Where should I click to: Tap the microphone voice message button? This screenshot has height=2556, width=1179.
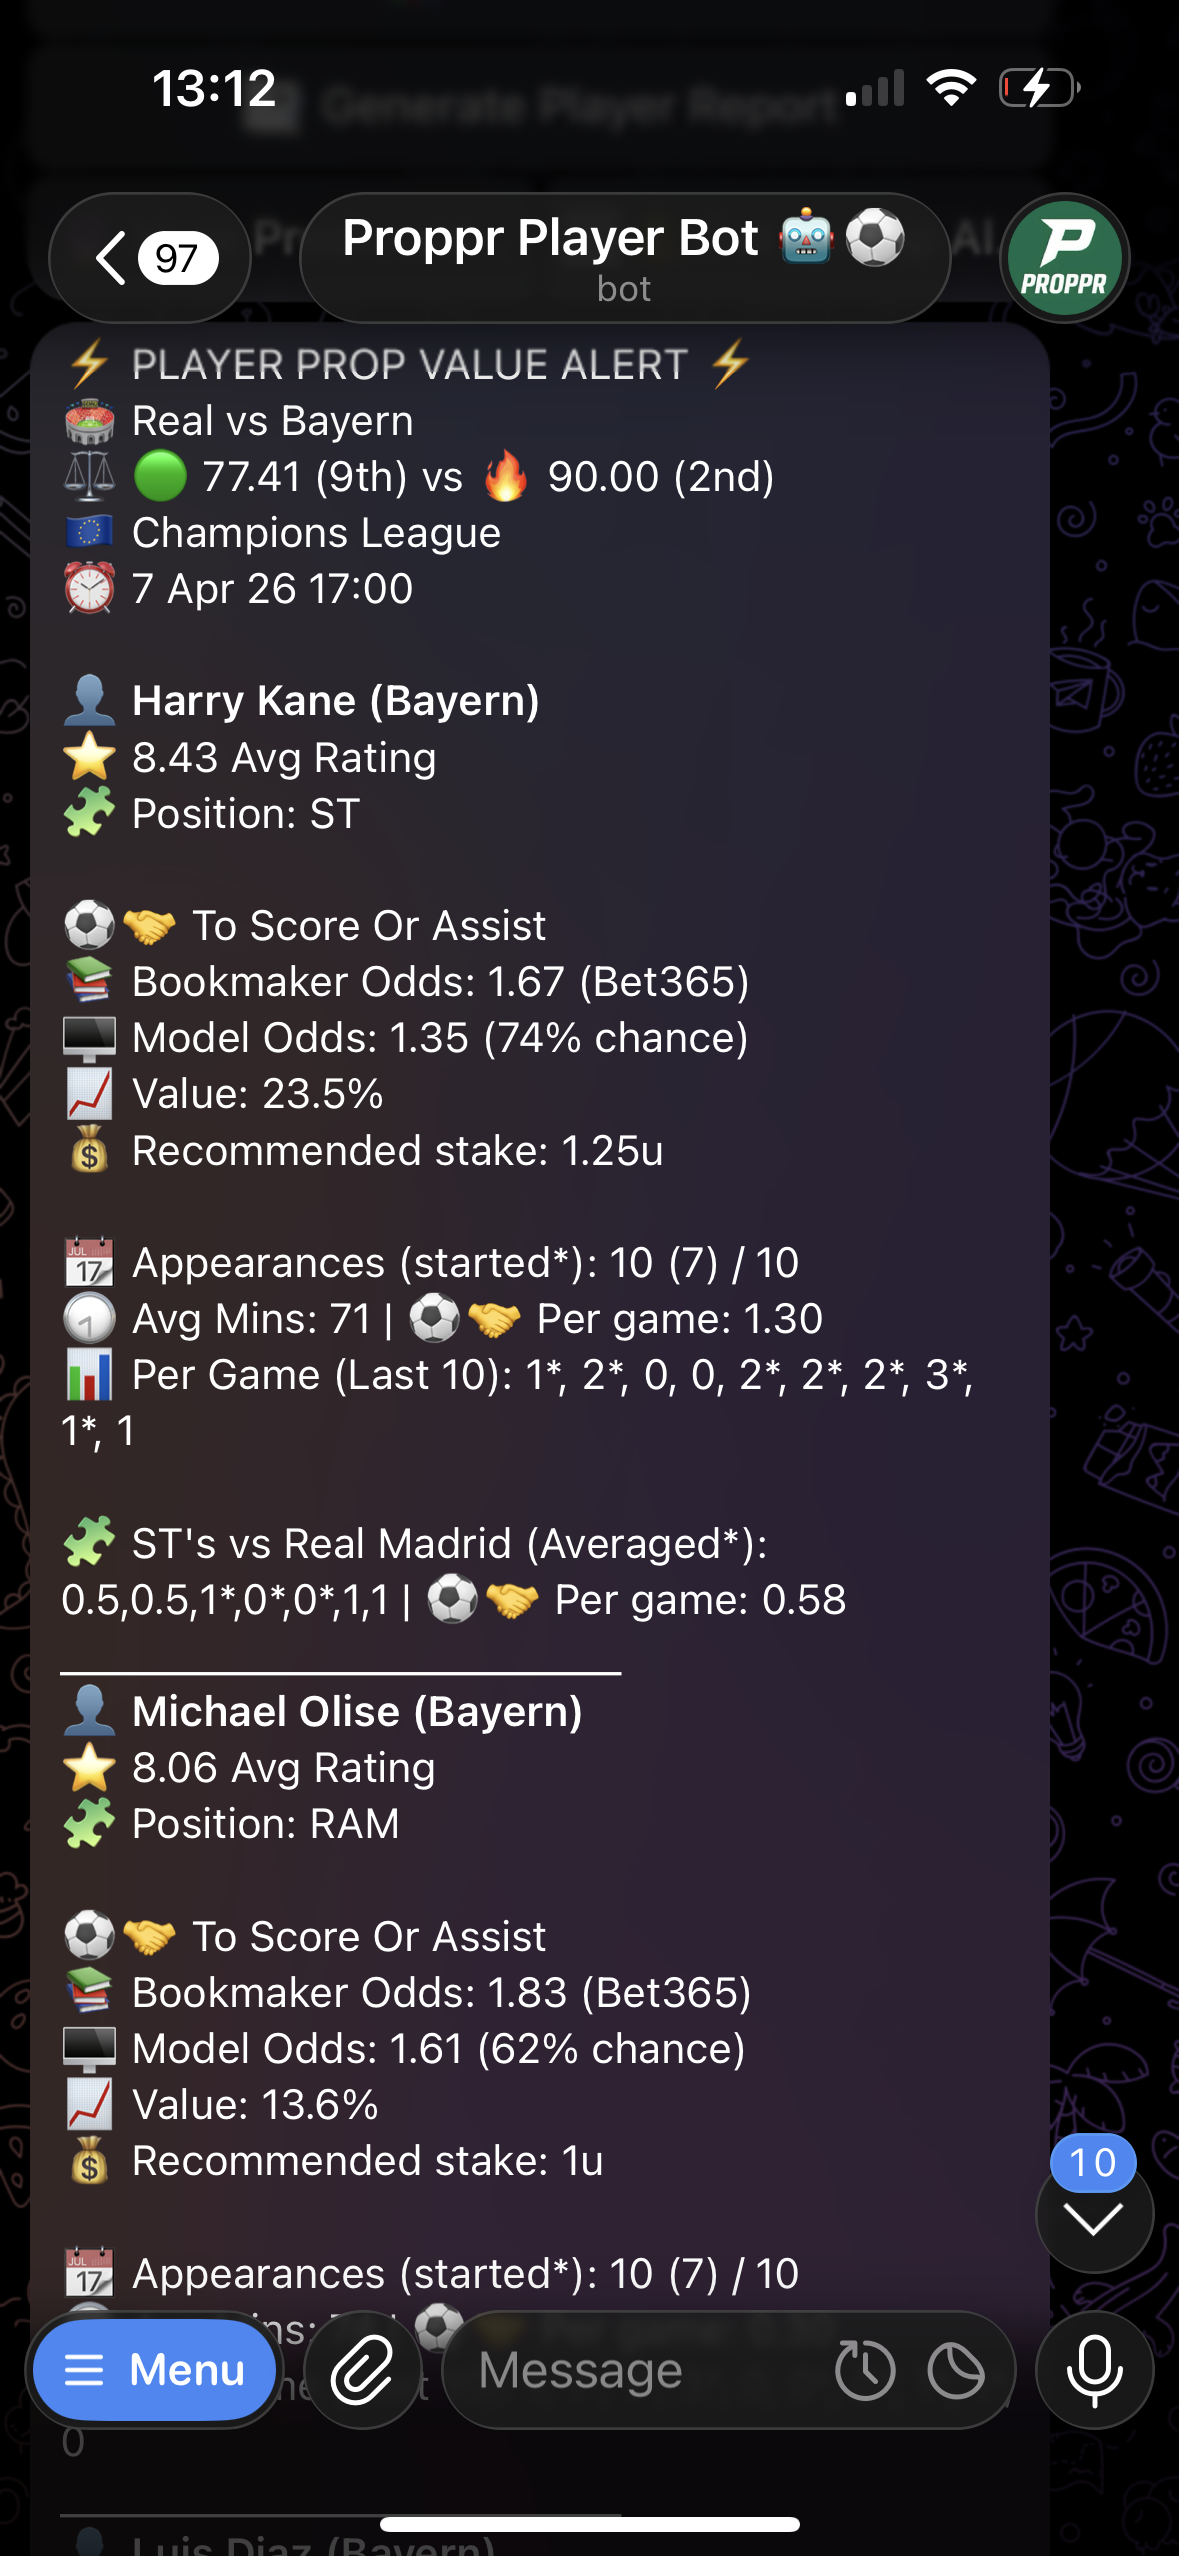click(1094, 2370)
